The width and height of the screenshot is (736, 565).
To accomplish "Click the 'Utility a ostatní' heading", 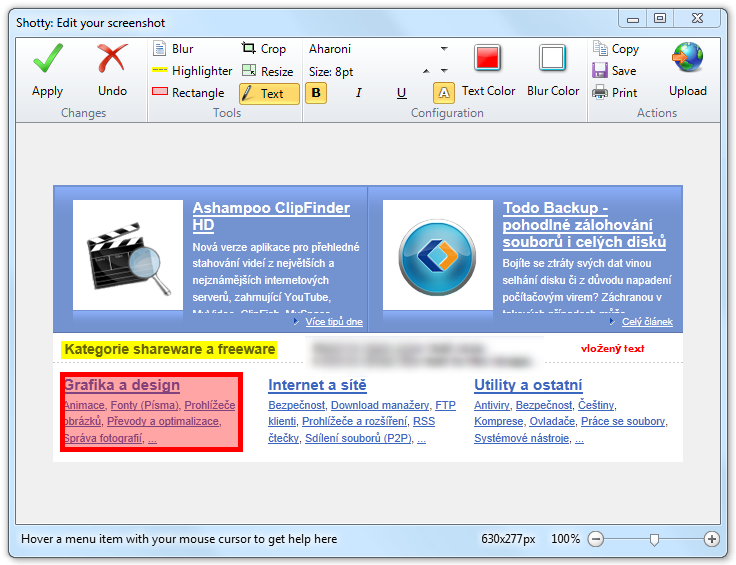I will 528,385.
